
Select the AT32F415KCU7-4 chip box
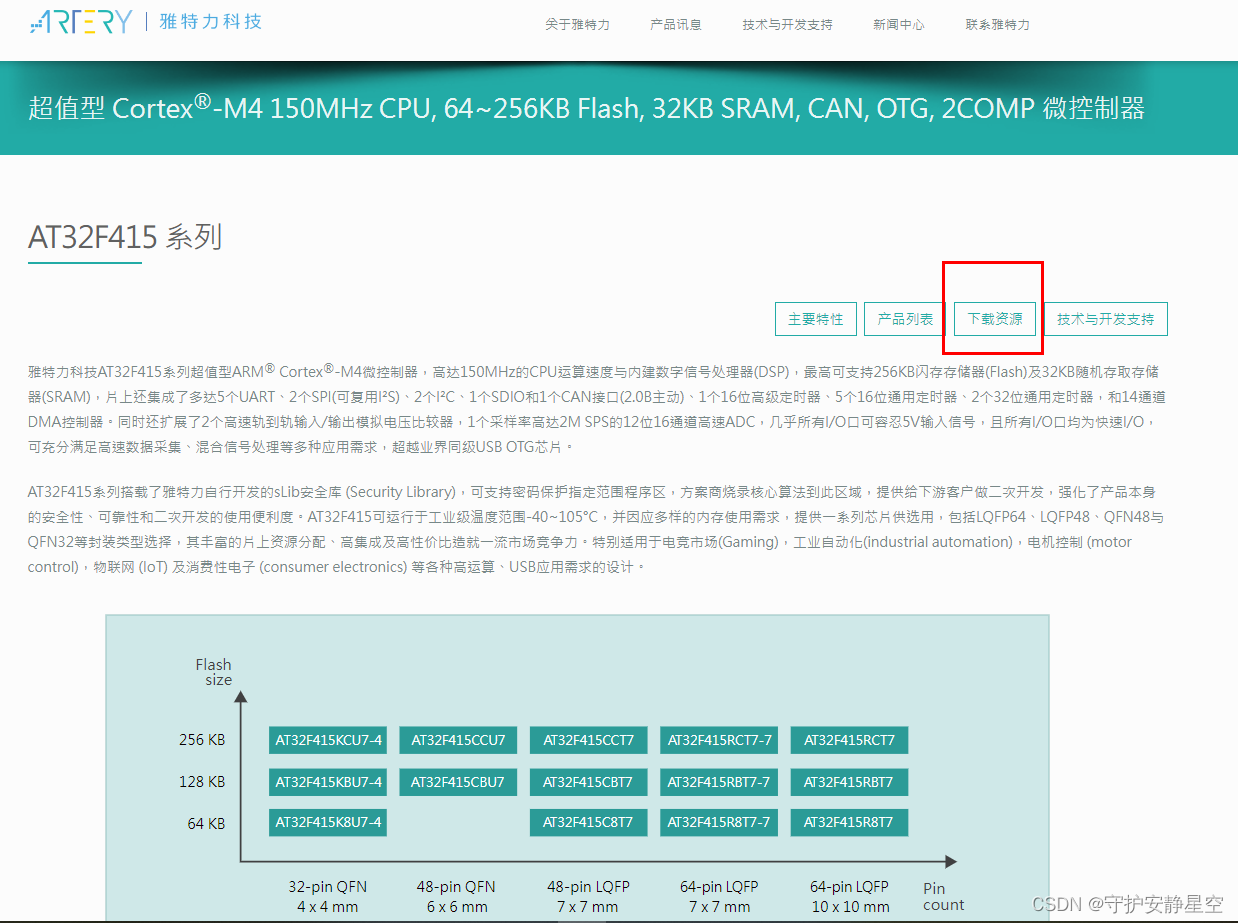(328, 741)
